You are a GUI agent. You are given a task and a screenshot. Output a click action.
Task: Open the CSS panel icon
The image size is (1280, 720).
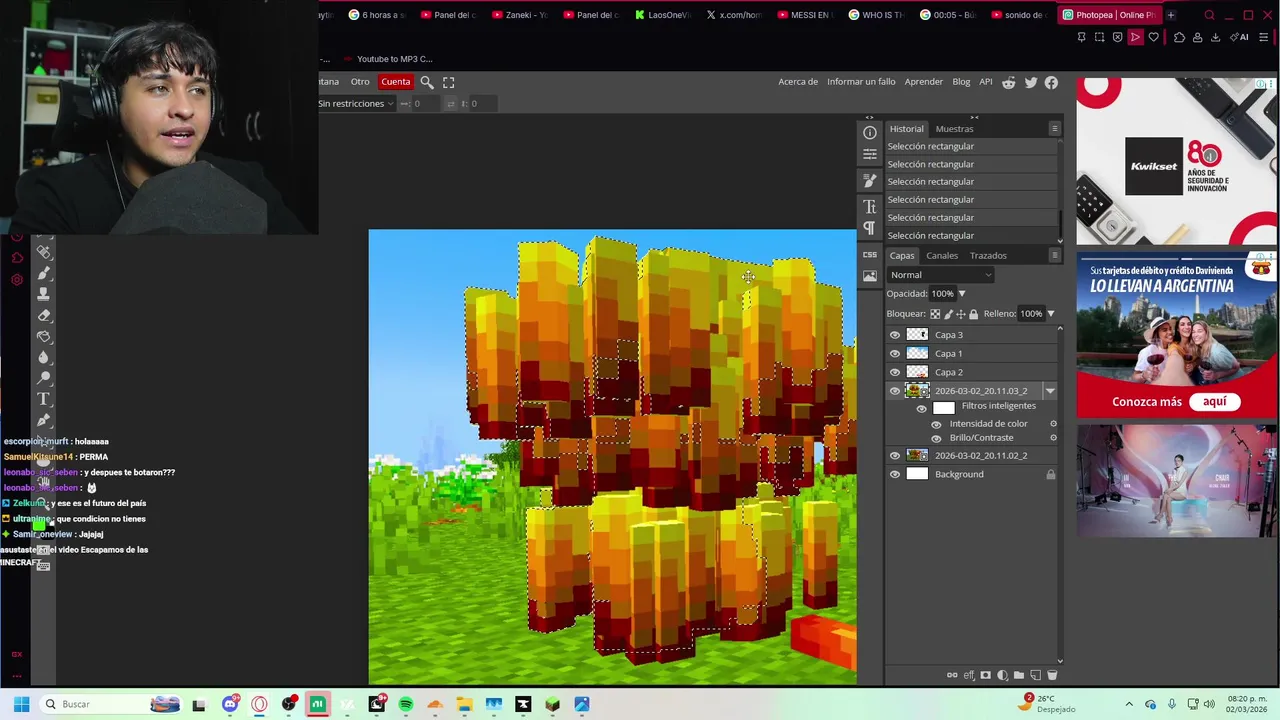coord(870,255)
